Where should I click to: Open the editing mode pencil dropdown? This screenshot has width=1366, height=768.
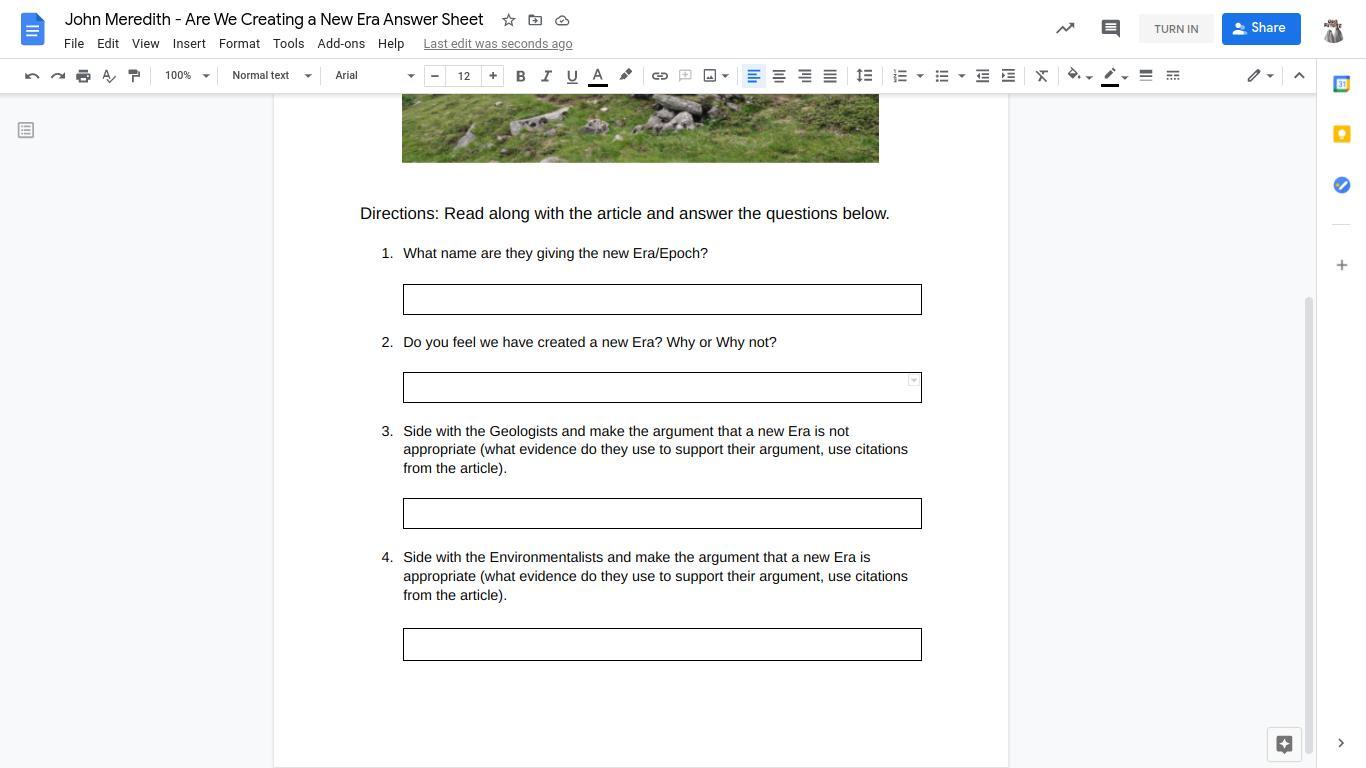pyautogui.click(x=1260, y=76)
